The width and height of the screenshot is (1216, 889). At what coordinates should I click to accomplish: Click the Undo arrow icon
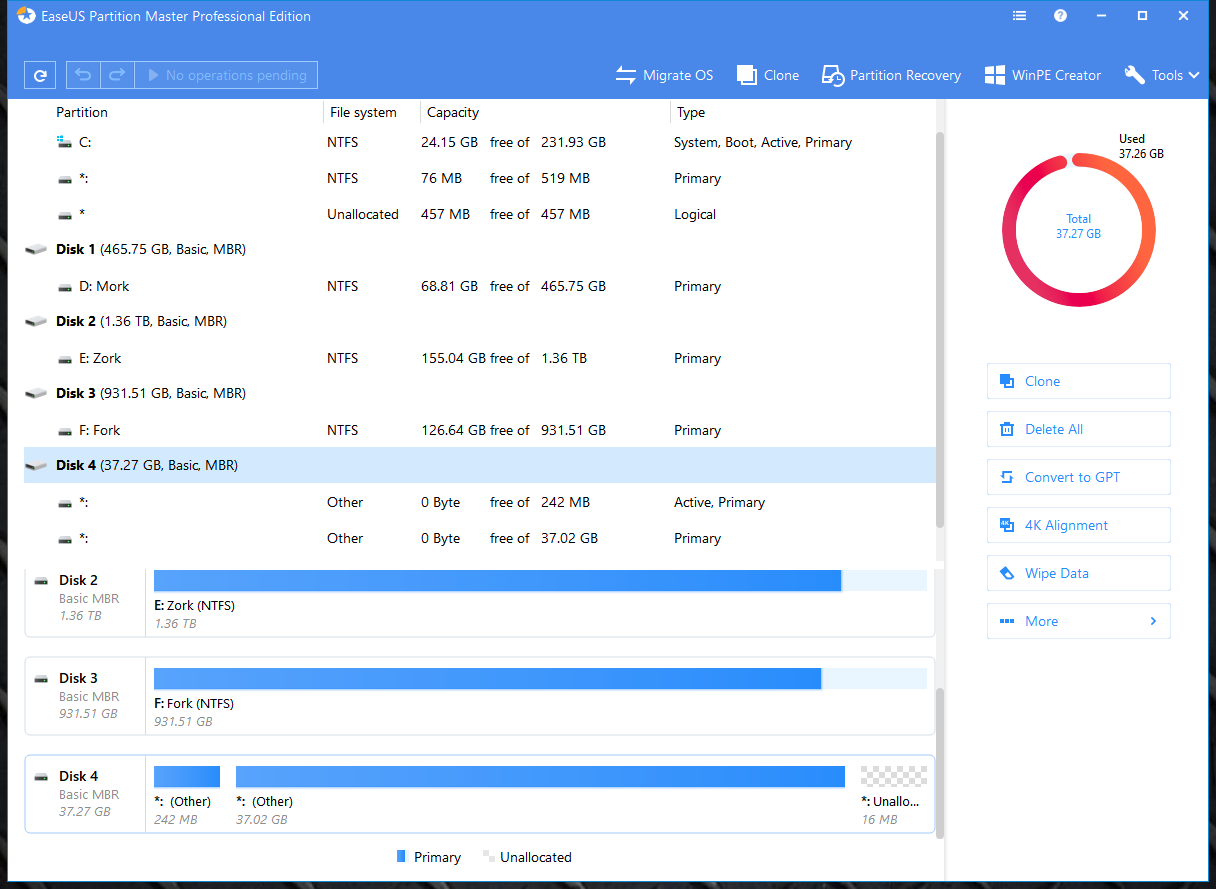tap(83, 75)
